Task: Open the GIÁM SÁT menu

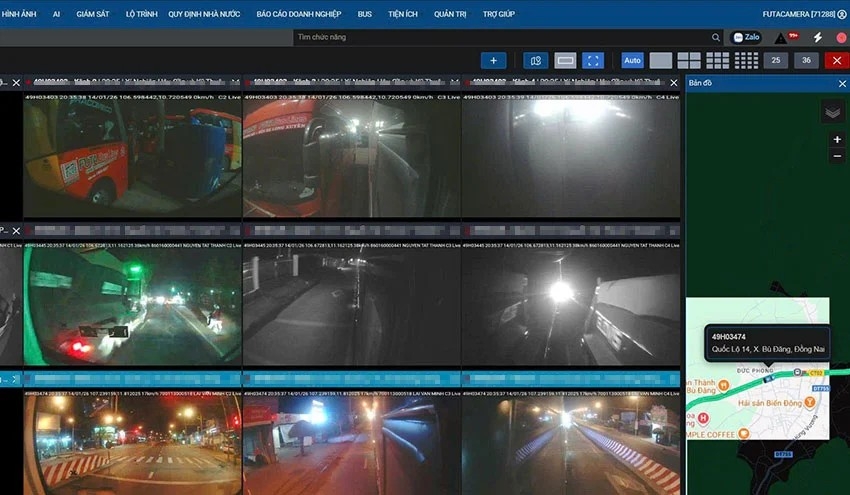Action: tap(92, 14)
